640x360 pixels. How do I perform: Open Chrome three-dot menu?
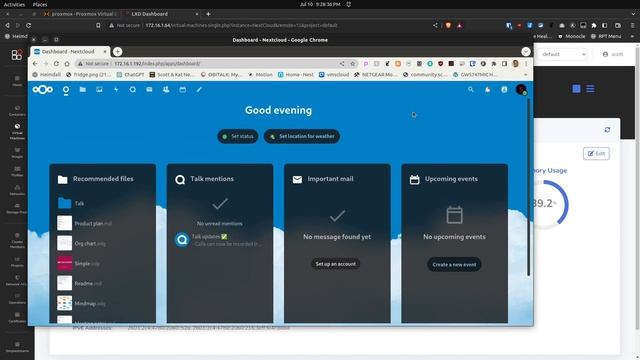[x=526, y=64]
